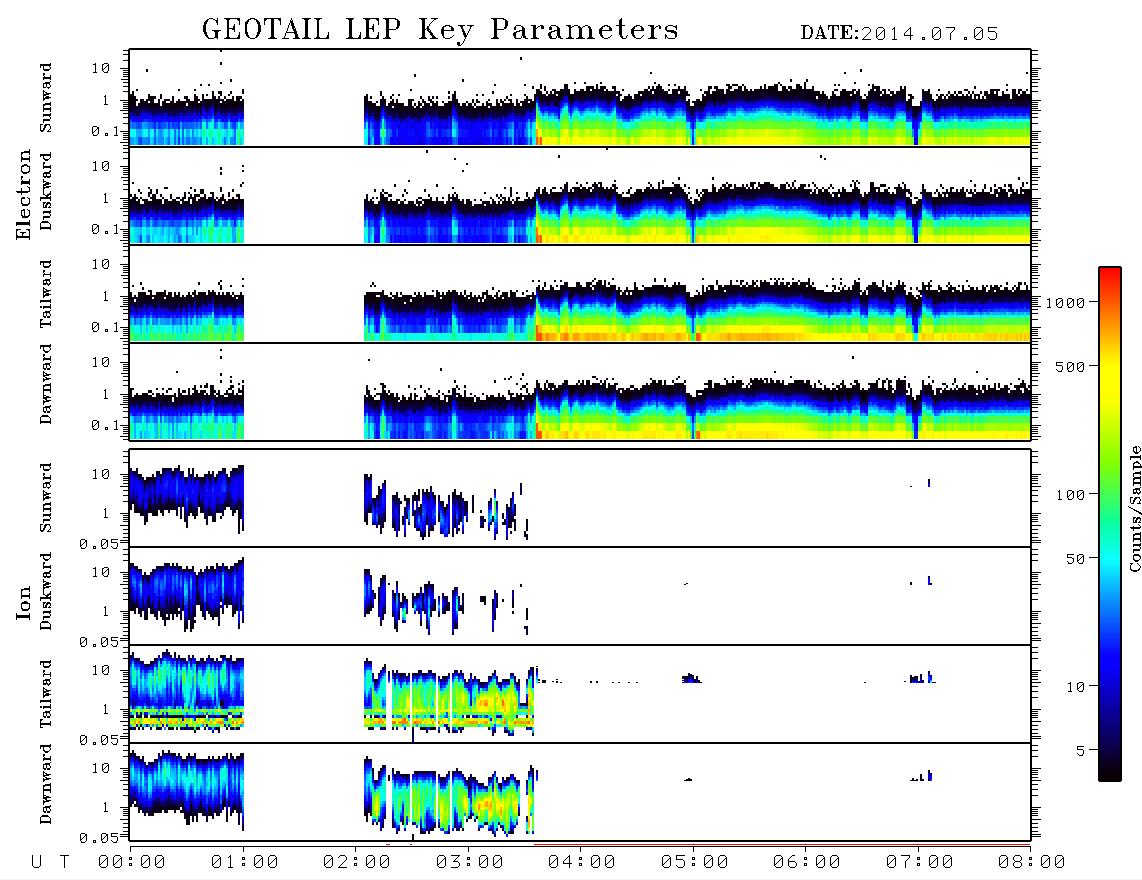Click the Electron "Tailward" panel label
The image size is (1142, 880).
(x=46, y=294)
